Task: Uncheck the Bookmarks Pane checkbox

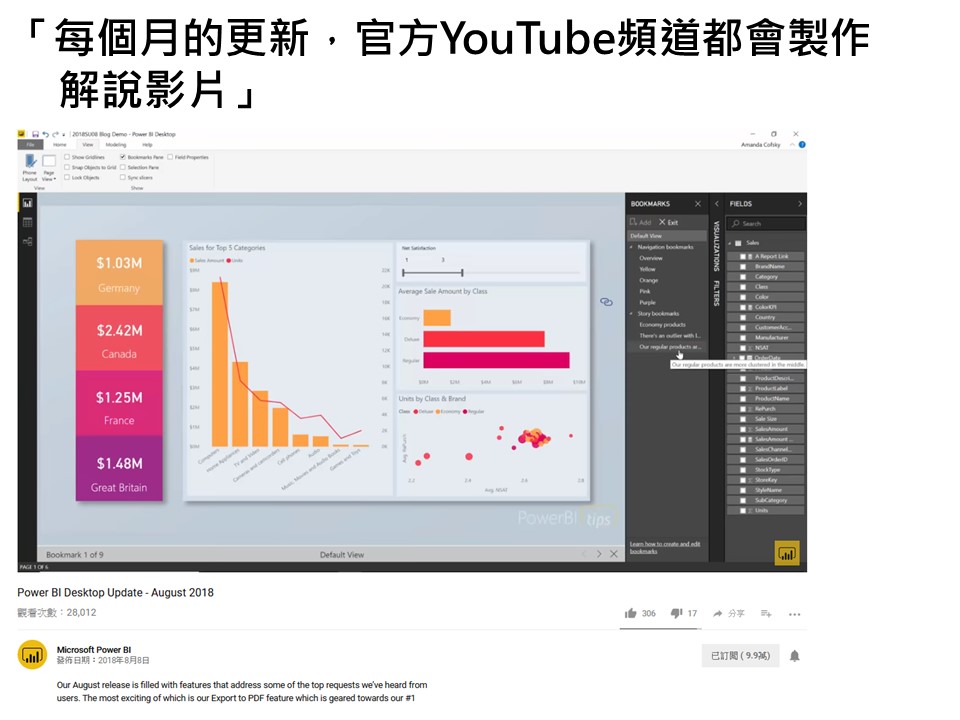Action: 123,157
